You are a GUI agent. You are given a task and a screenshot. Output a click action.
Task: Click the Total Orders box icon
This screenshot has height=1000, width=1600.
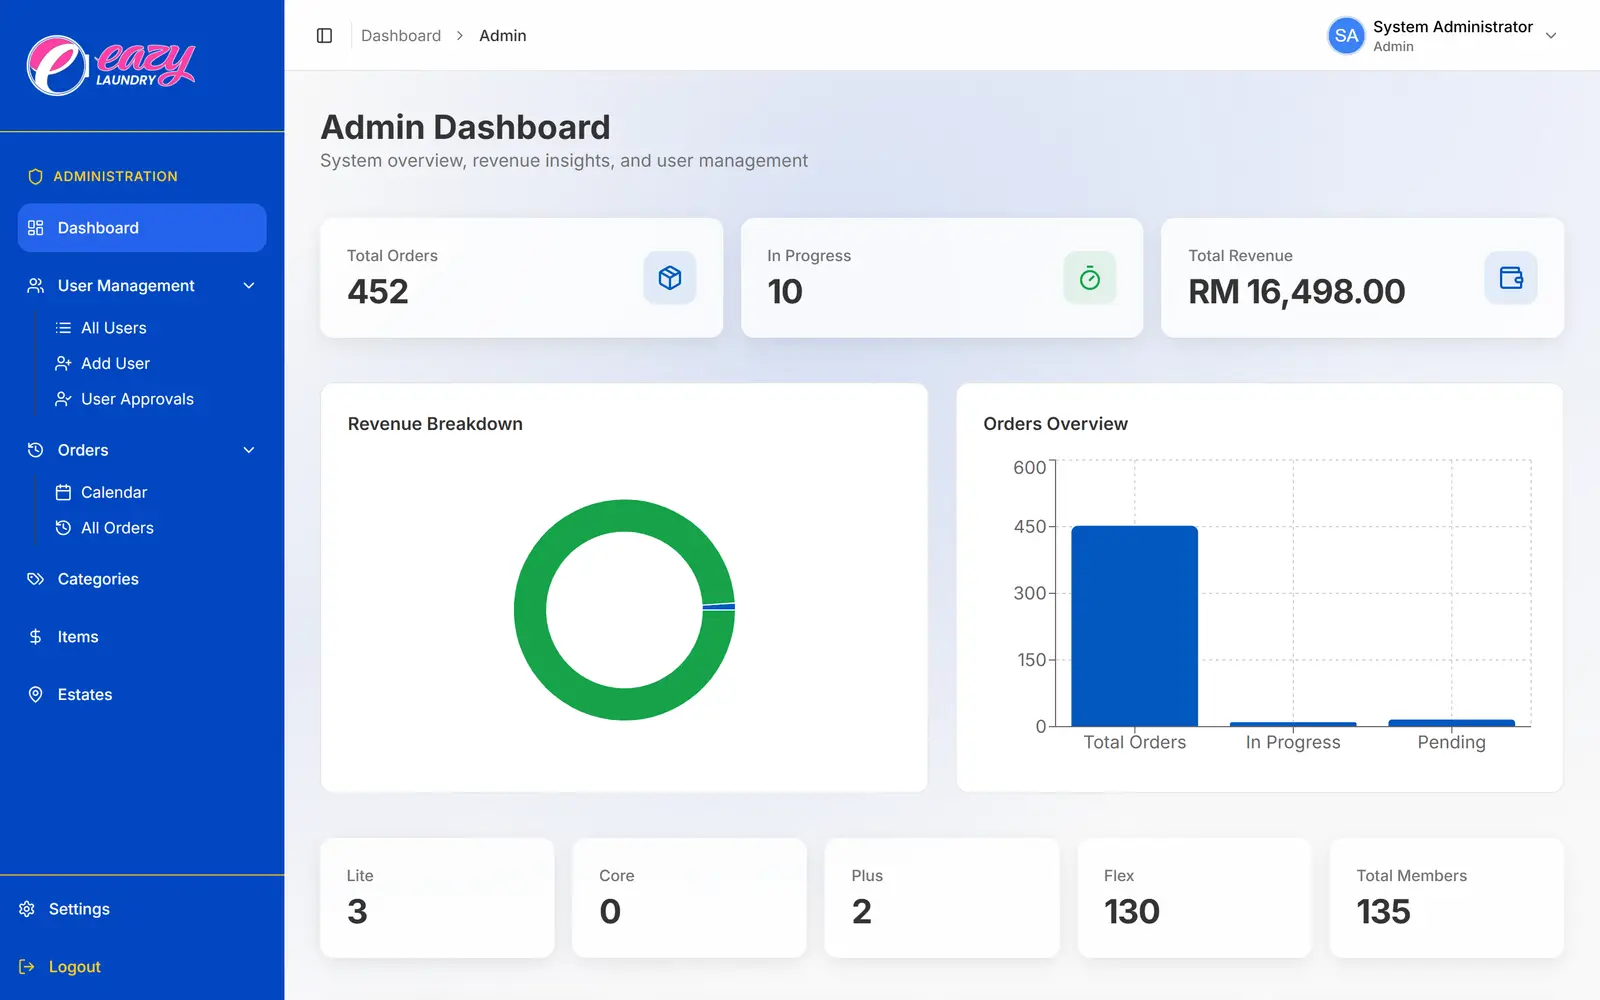click(670, 278)
